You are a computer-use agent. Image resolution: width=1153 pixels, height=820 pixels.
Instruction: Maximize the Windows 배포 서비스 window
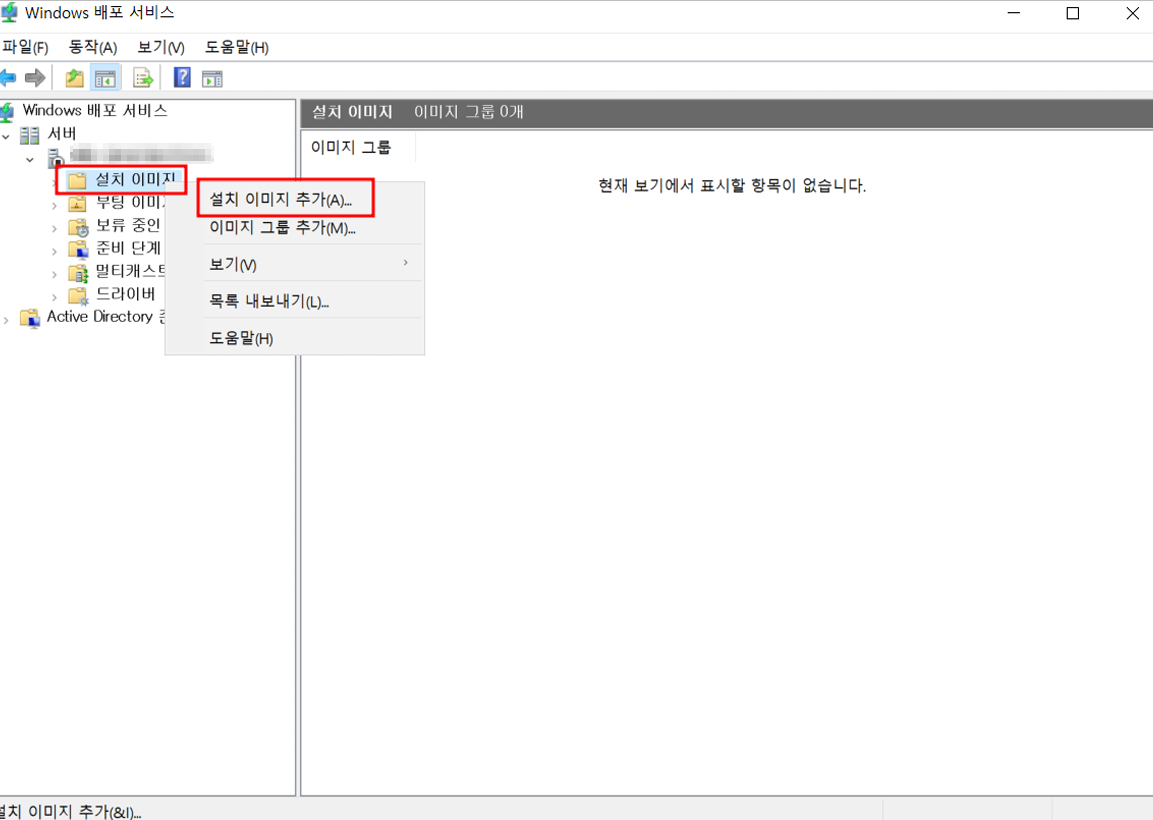point(1073,13)
